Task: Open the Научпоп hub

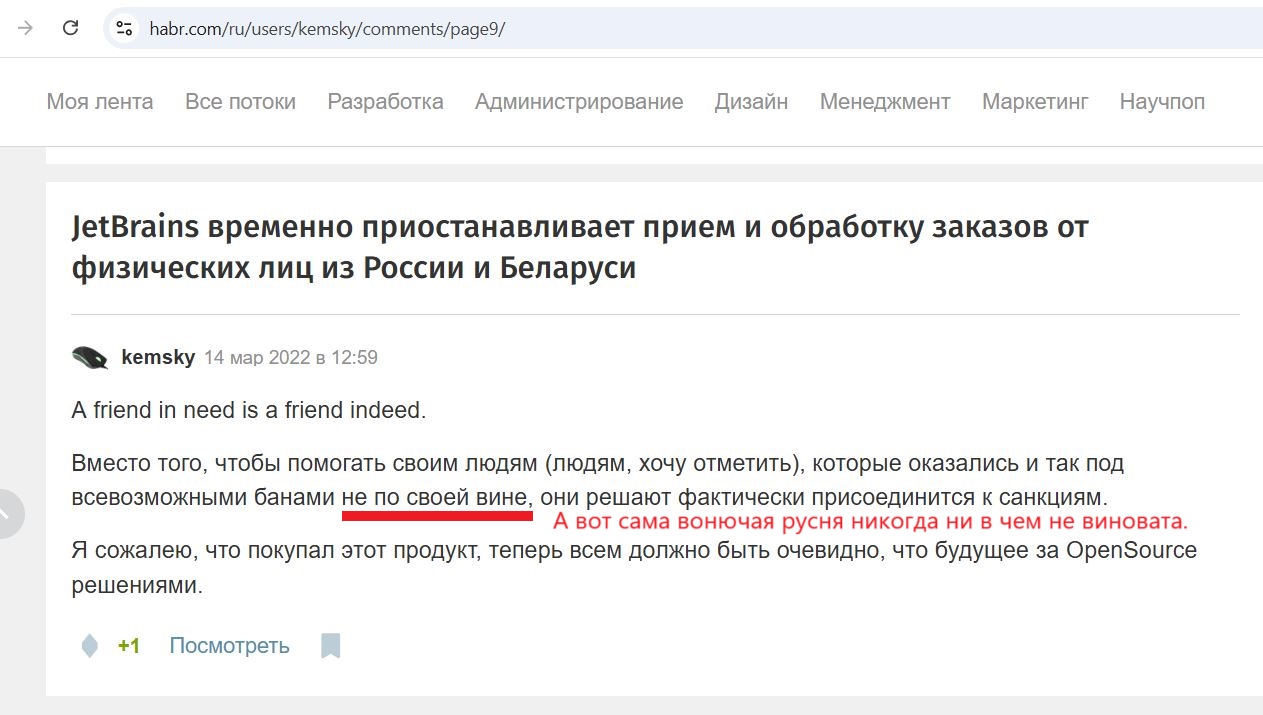Action: click(x=1162, y=101)
